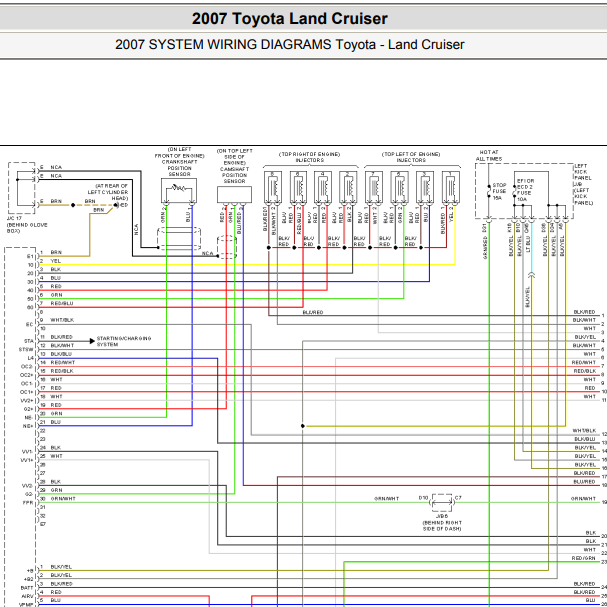Click "(AT REAR OF LEFT CYLINDER HEAD)" note
This screenshot has height=607, width=607.
point(108,192)
